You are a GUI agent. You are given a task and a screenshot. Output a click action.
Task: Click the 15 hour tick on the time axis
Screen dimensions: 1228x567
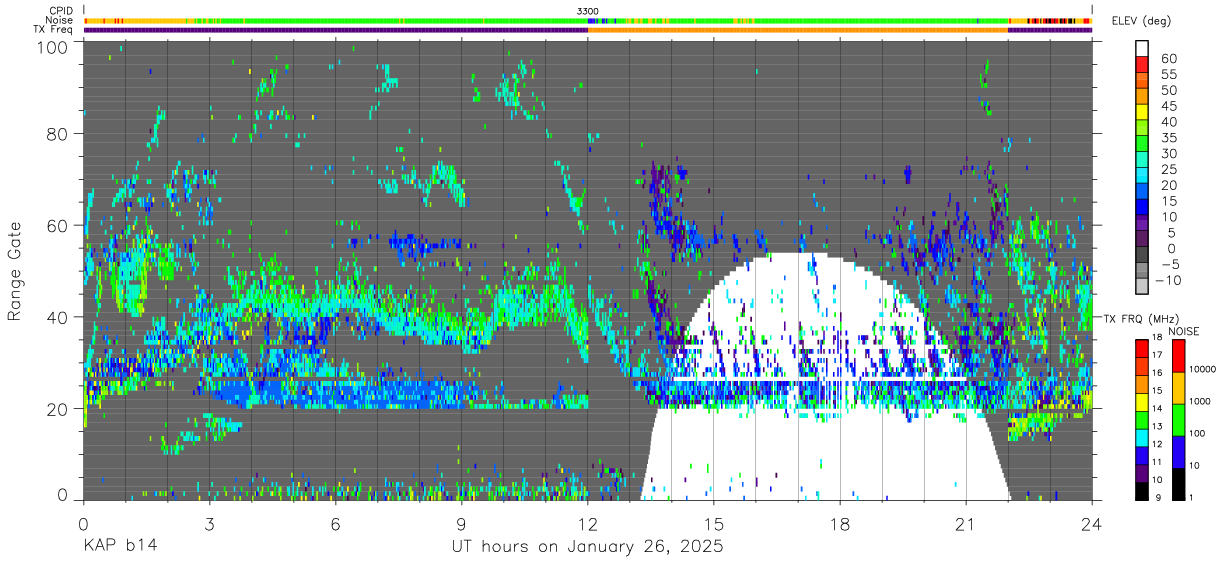(713, 524)
